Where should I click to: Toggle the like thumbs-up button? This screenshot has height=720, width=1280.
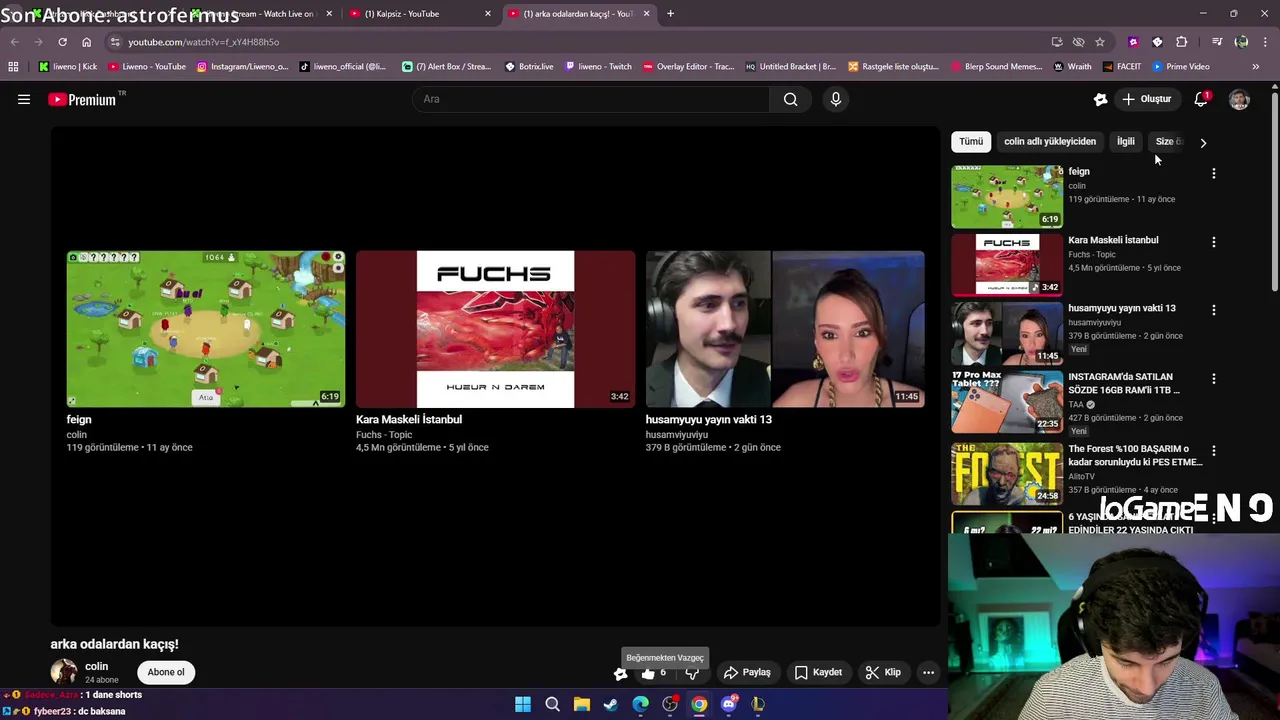[648, 673]
